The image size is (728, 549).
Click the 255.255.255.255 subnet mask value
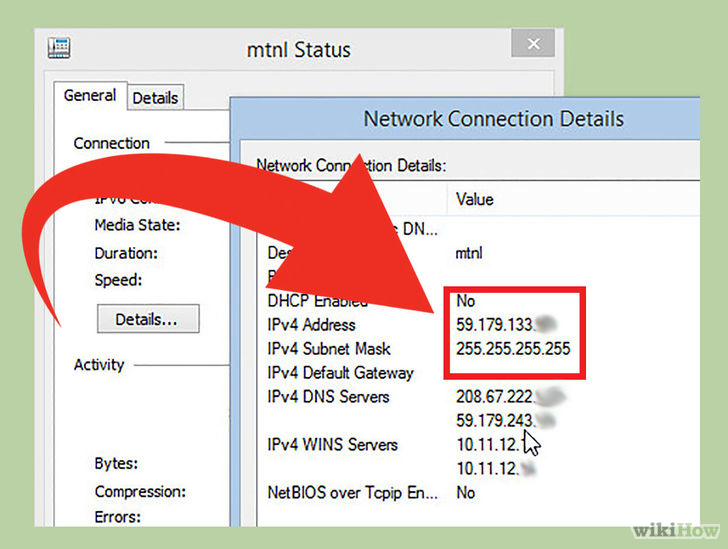click(513, 349)
